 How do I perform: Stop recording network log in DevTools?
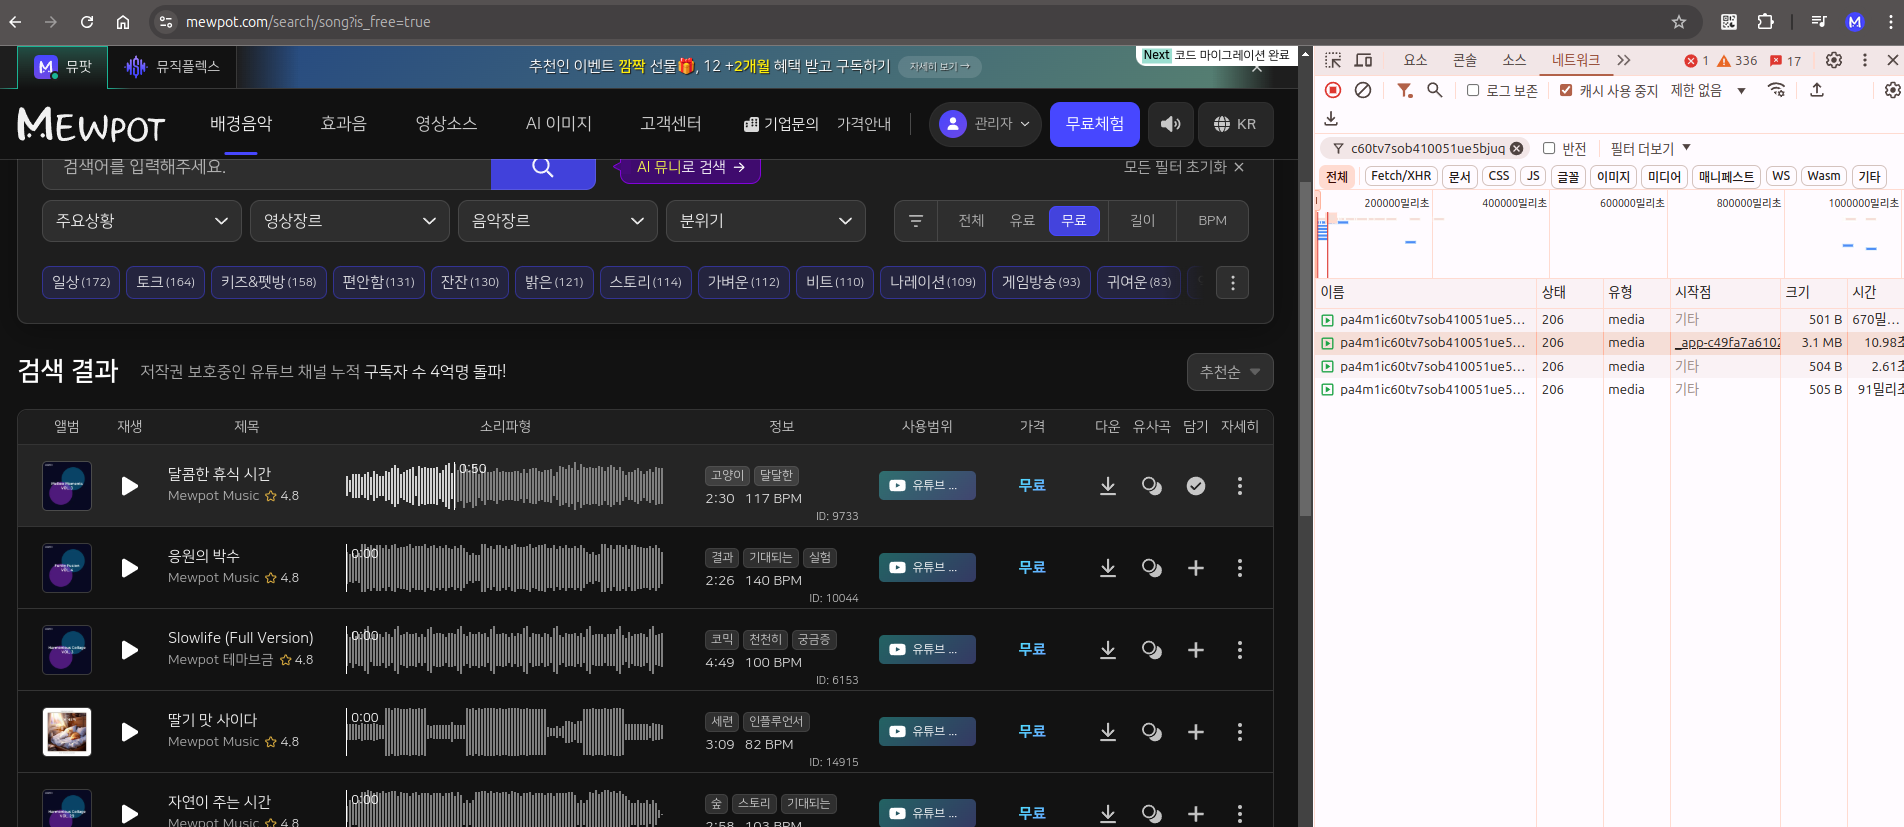(1333, 90)
